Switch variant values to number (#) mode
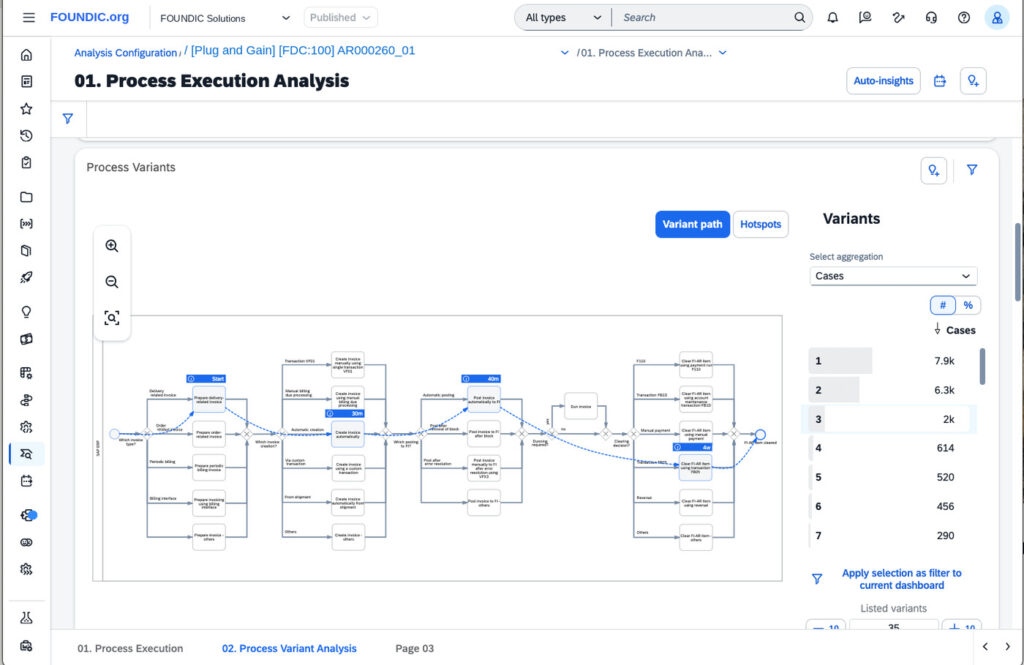1024x665 pixels. coord(942,305)
